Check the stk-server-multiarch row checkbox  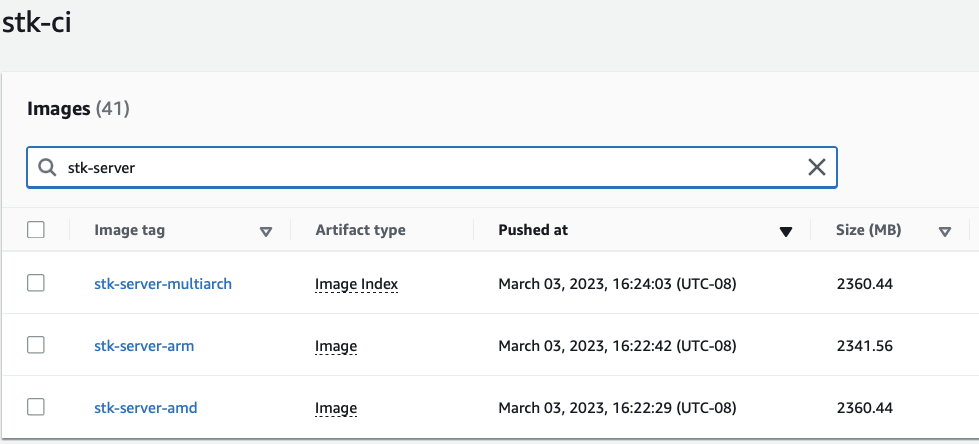pyautogui.click(x=36, y=283)
